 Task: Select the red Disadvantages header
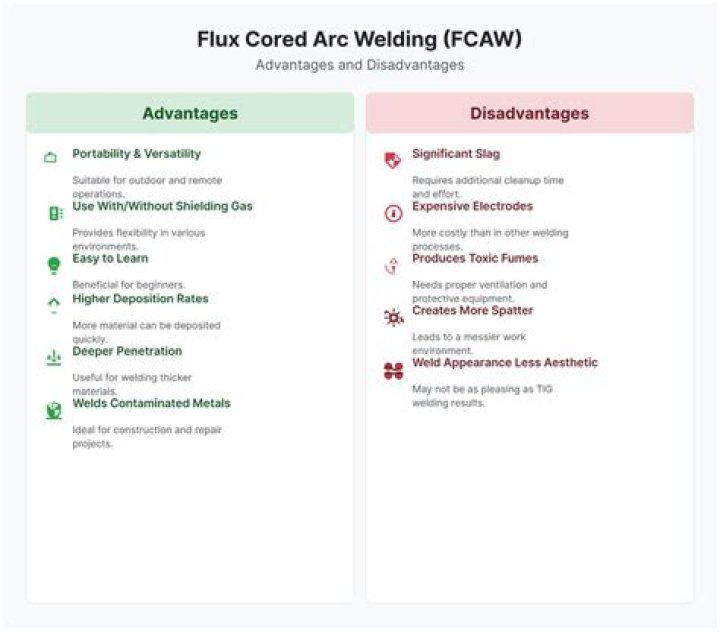pos(529,113)
